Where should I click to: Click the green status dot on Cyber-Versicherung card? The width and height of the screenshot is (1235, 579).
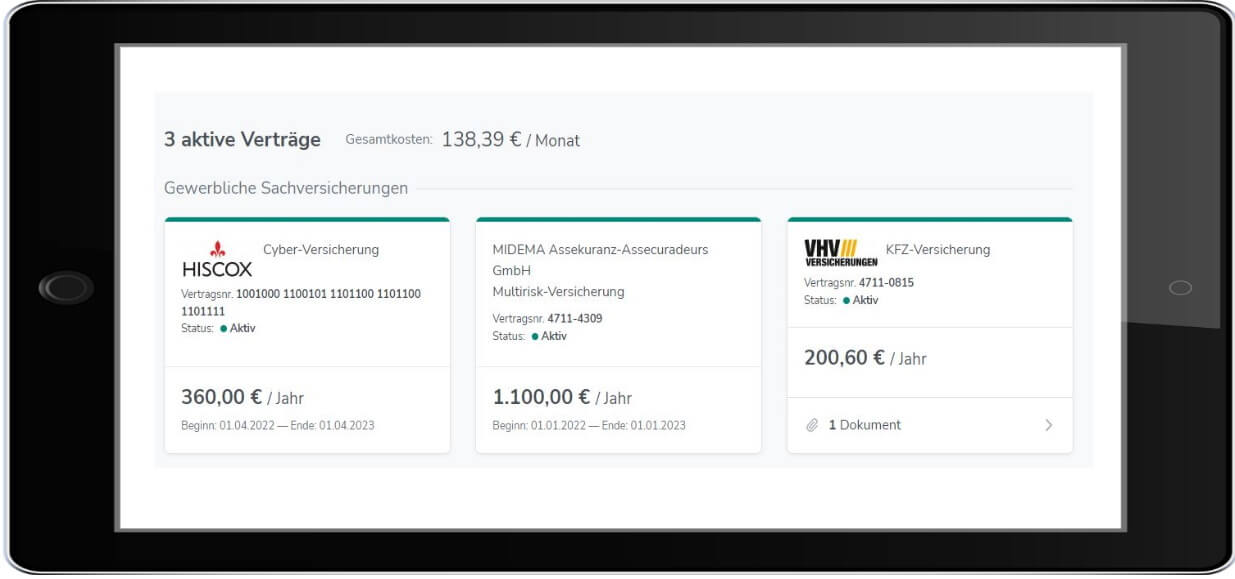(x=223, y=328)
